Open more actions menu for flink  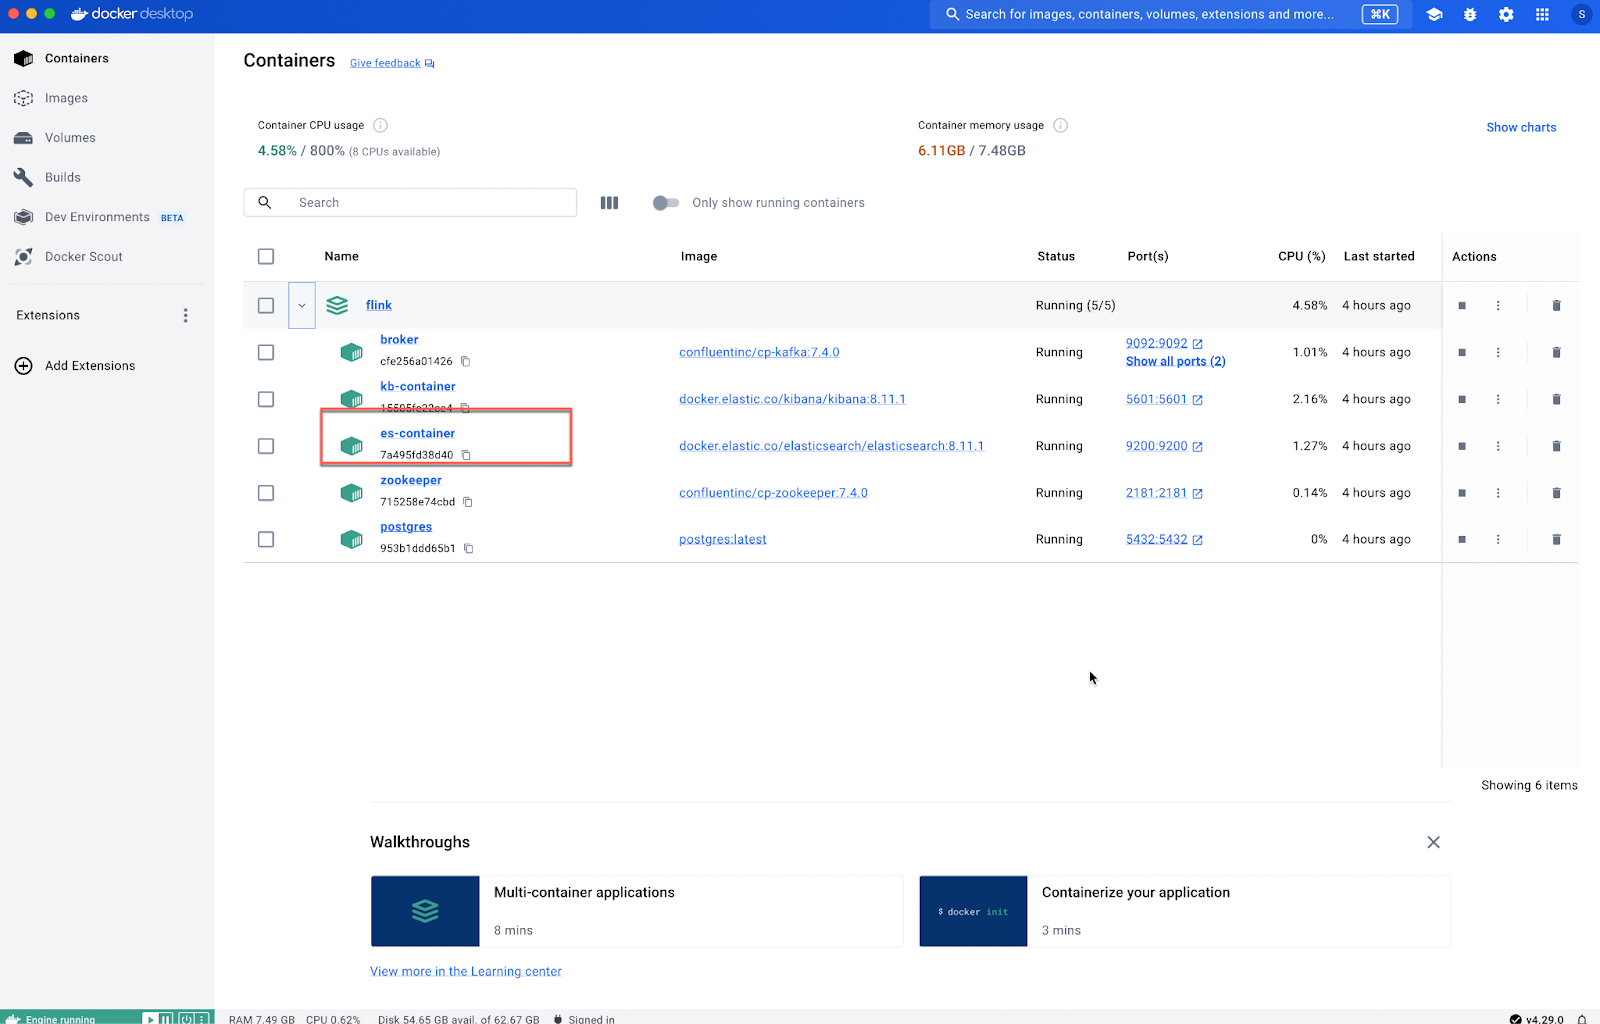click(1498, 305)
